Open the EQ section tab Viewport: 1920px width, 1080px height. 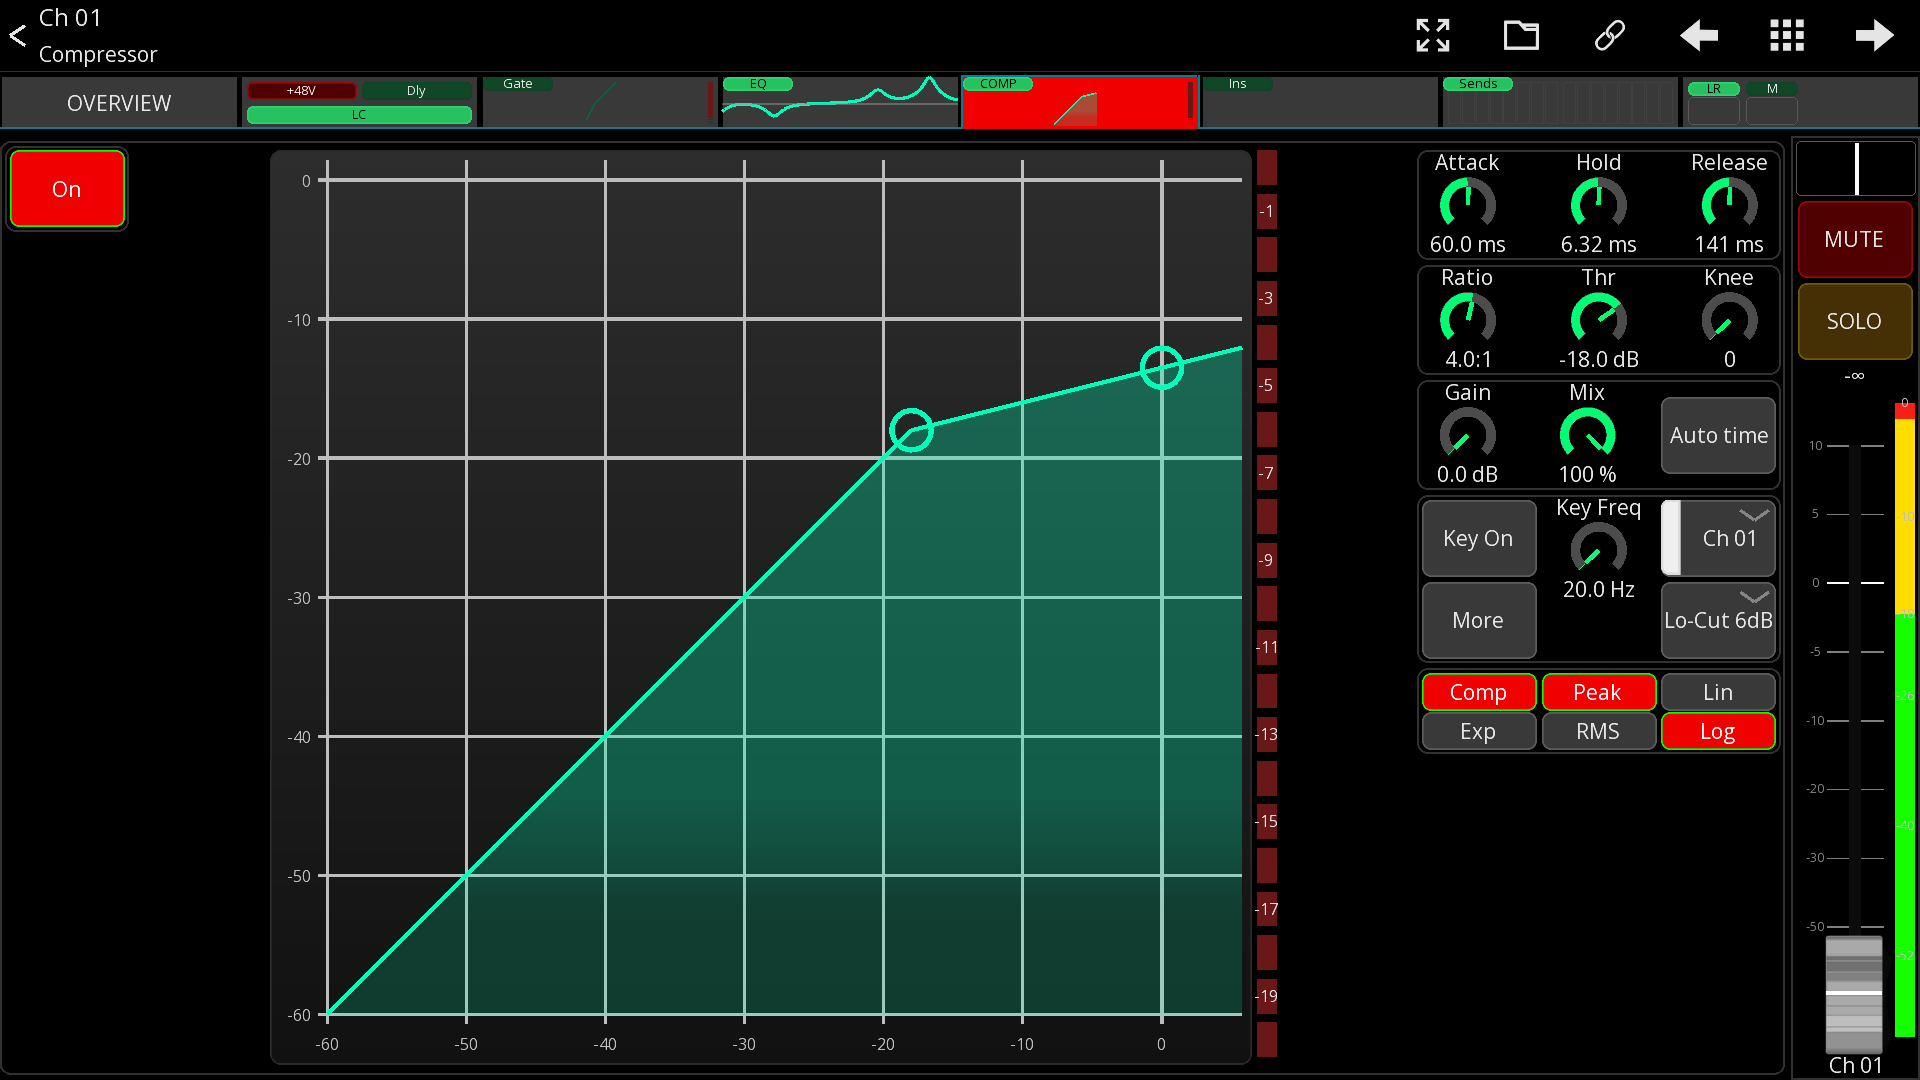(839, 103)
